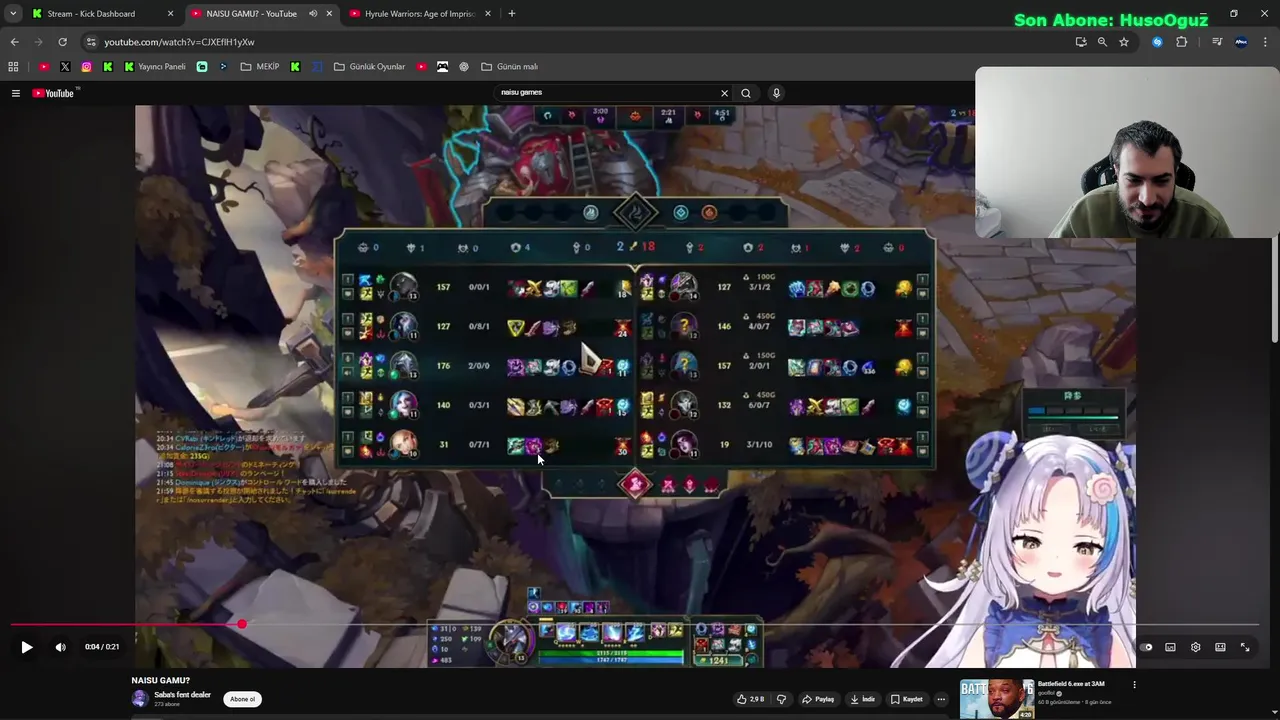Open the Extensions puzzle icon
The height and width of the screenshot is (720, 1280).
point(1181,42)
